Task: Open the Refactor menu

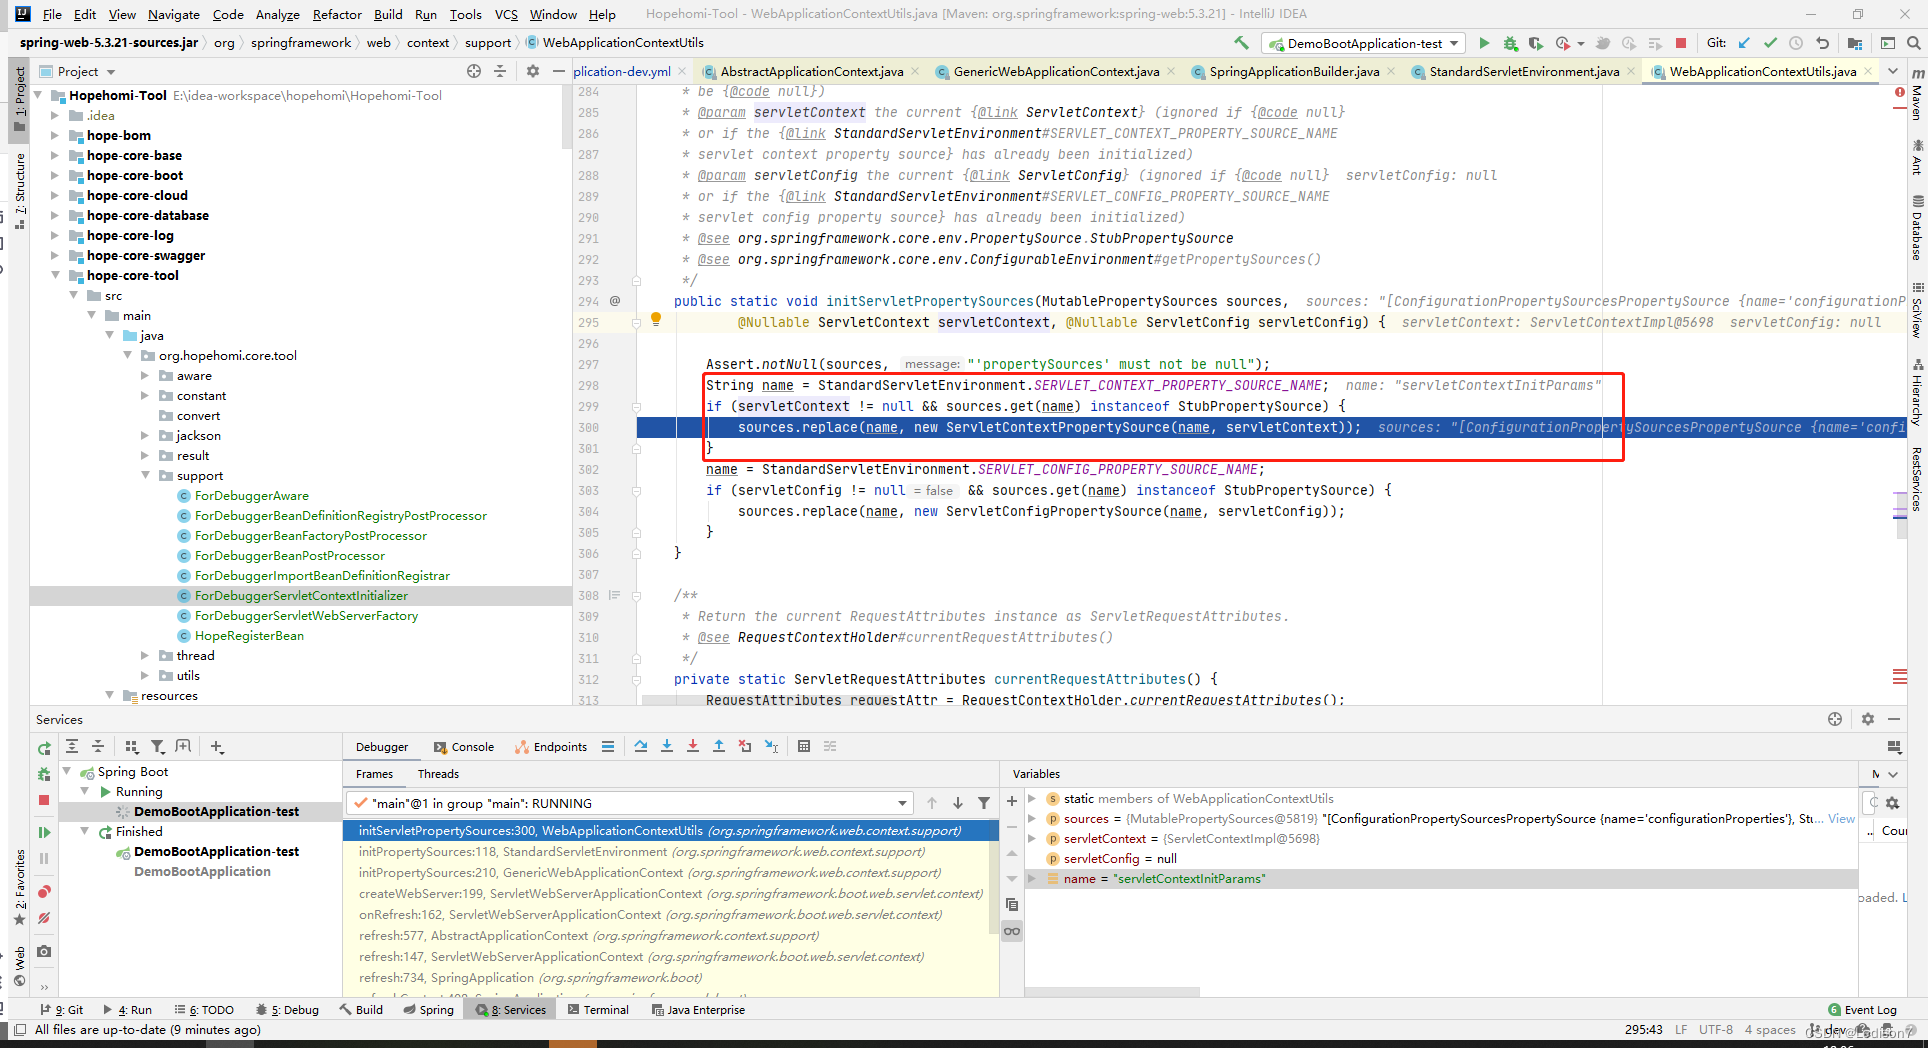Action: 337,14
